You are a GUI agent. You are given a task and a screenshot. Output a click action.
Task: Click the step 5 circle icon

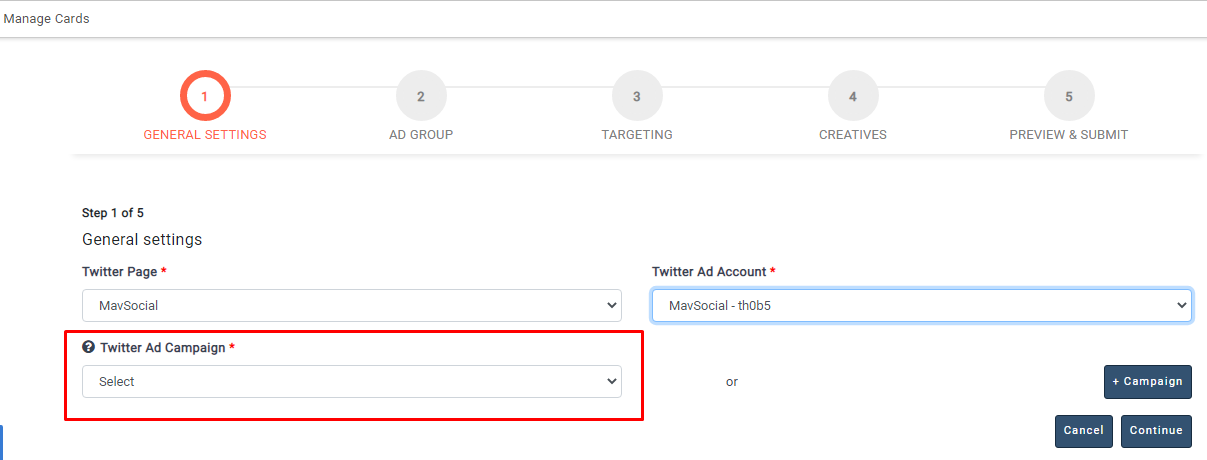pos(1069,97)
